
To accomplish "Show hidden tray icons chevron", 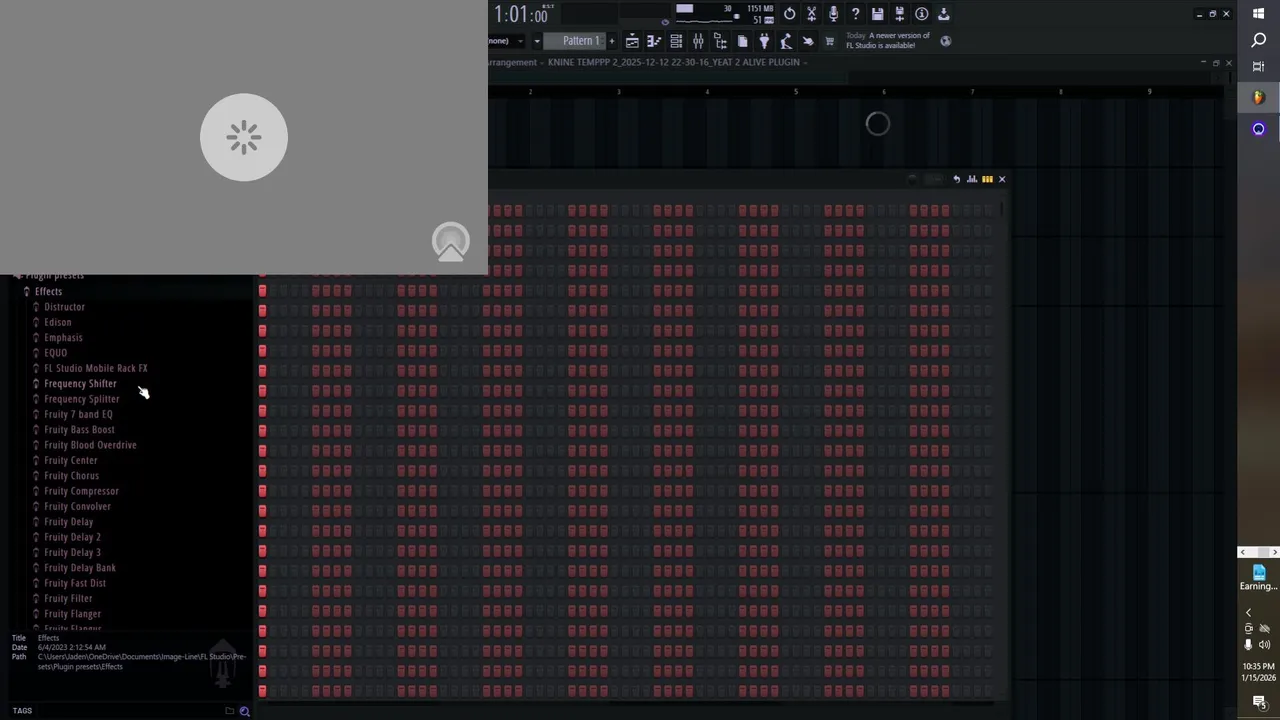I will pos(1248,612).
